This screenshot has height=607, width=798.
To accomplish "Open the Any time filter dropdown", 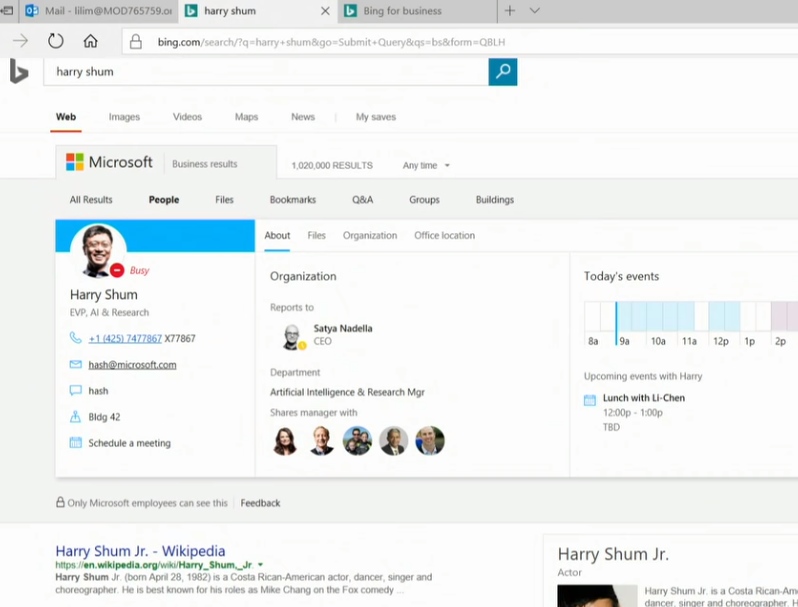I will tap(426, 165).
